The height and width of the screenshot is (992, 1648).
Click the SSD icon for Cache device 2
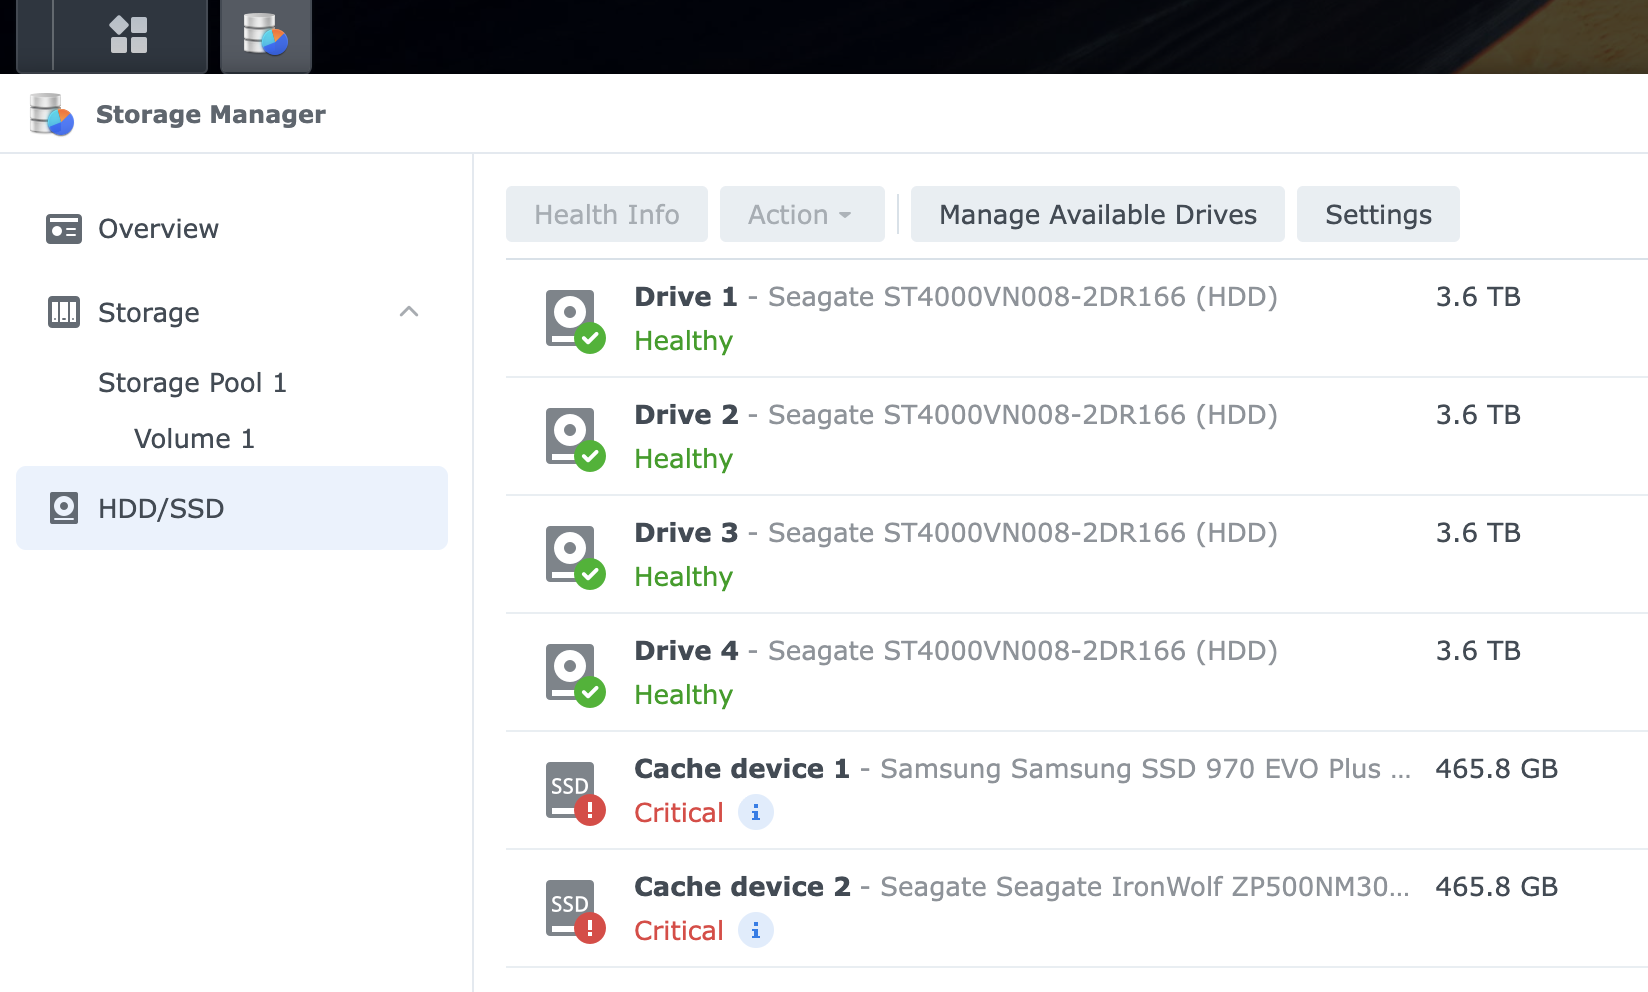[x=570, y=908]
